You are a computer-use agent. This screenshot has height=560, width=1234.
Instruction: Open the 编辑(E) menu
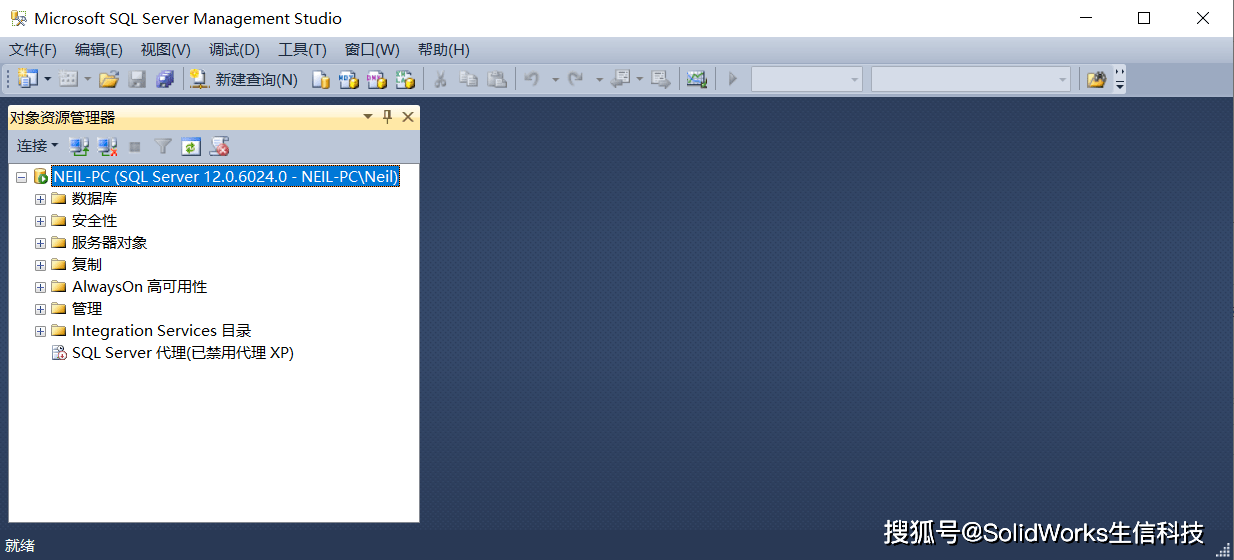[99, 50]
